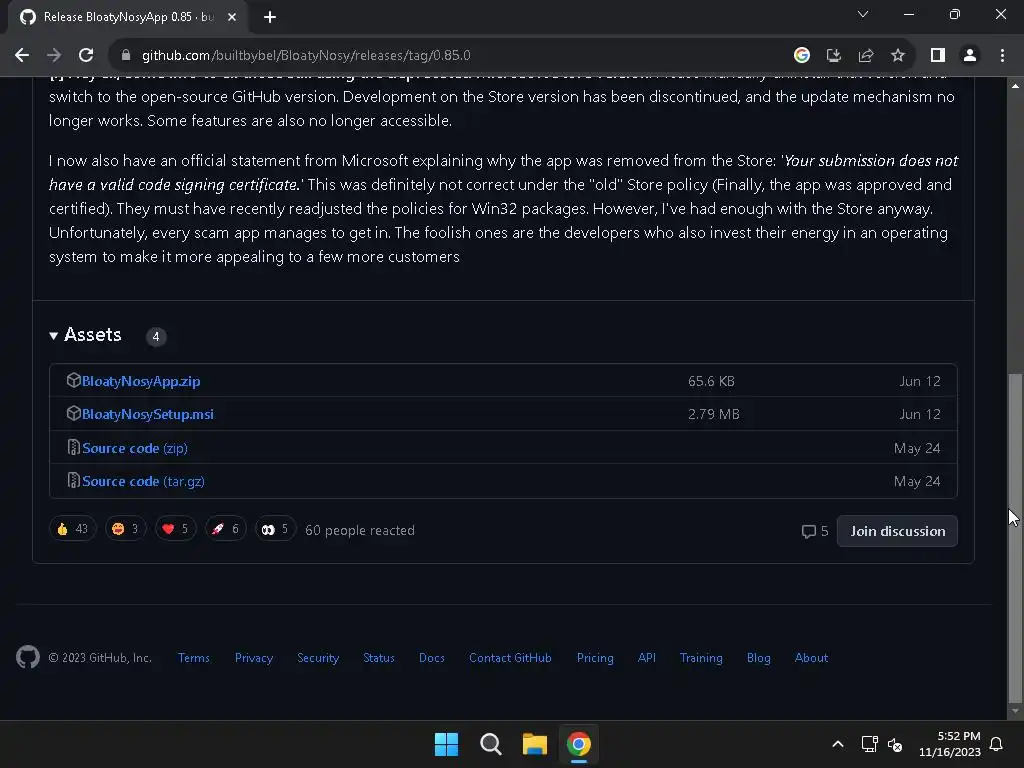Click file-zip icon beside Source code (zip)

[73, 447]
